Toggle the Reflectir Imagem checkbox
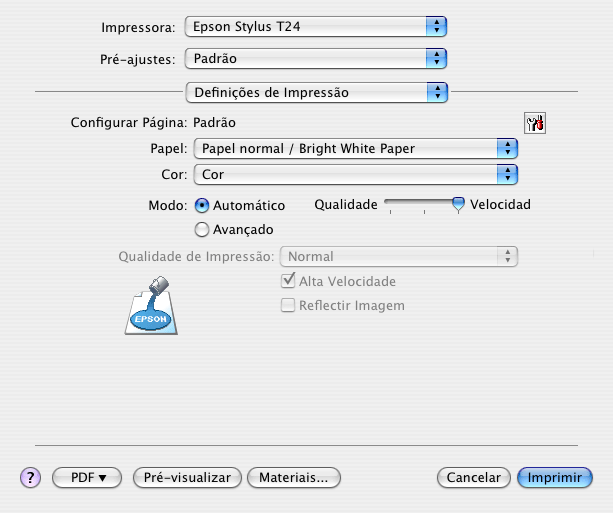The width and height of the screenshot is (613, 513). (288, 305)
